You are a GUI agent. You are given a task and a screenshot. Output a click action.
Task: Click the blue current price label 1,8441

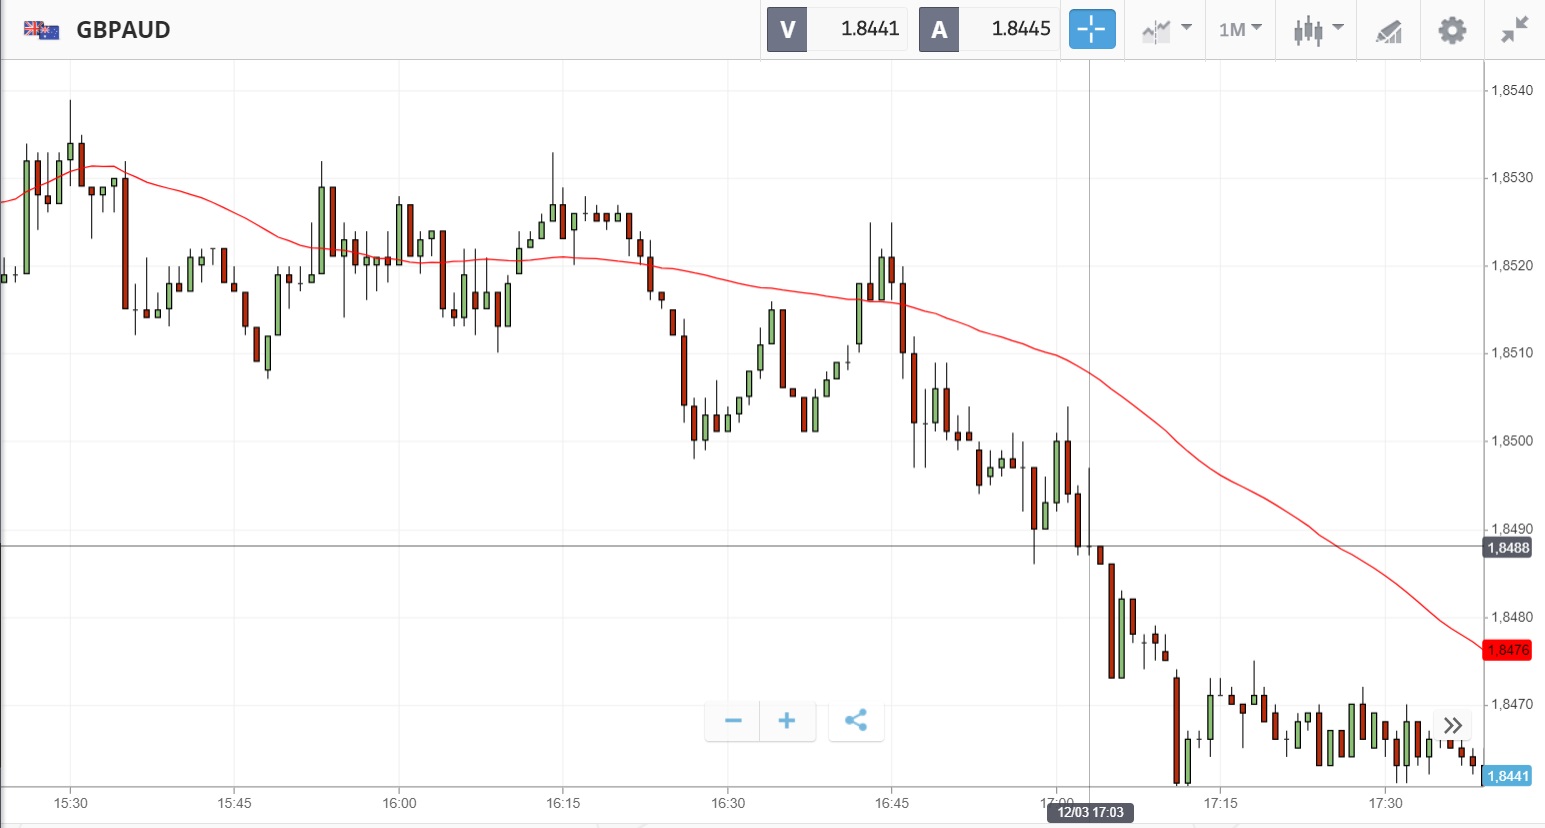click(1508, 776)
